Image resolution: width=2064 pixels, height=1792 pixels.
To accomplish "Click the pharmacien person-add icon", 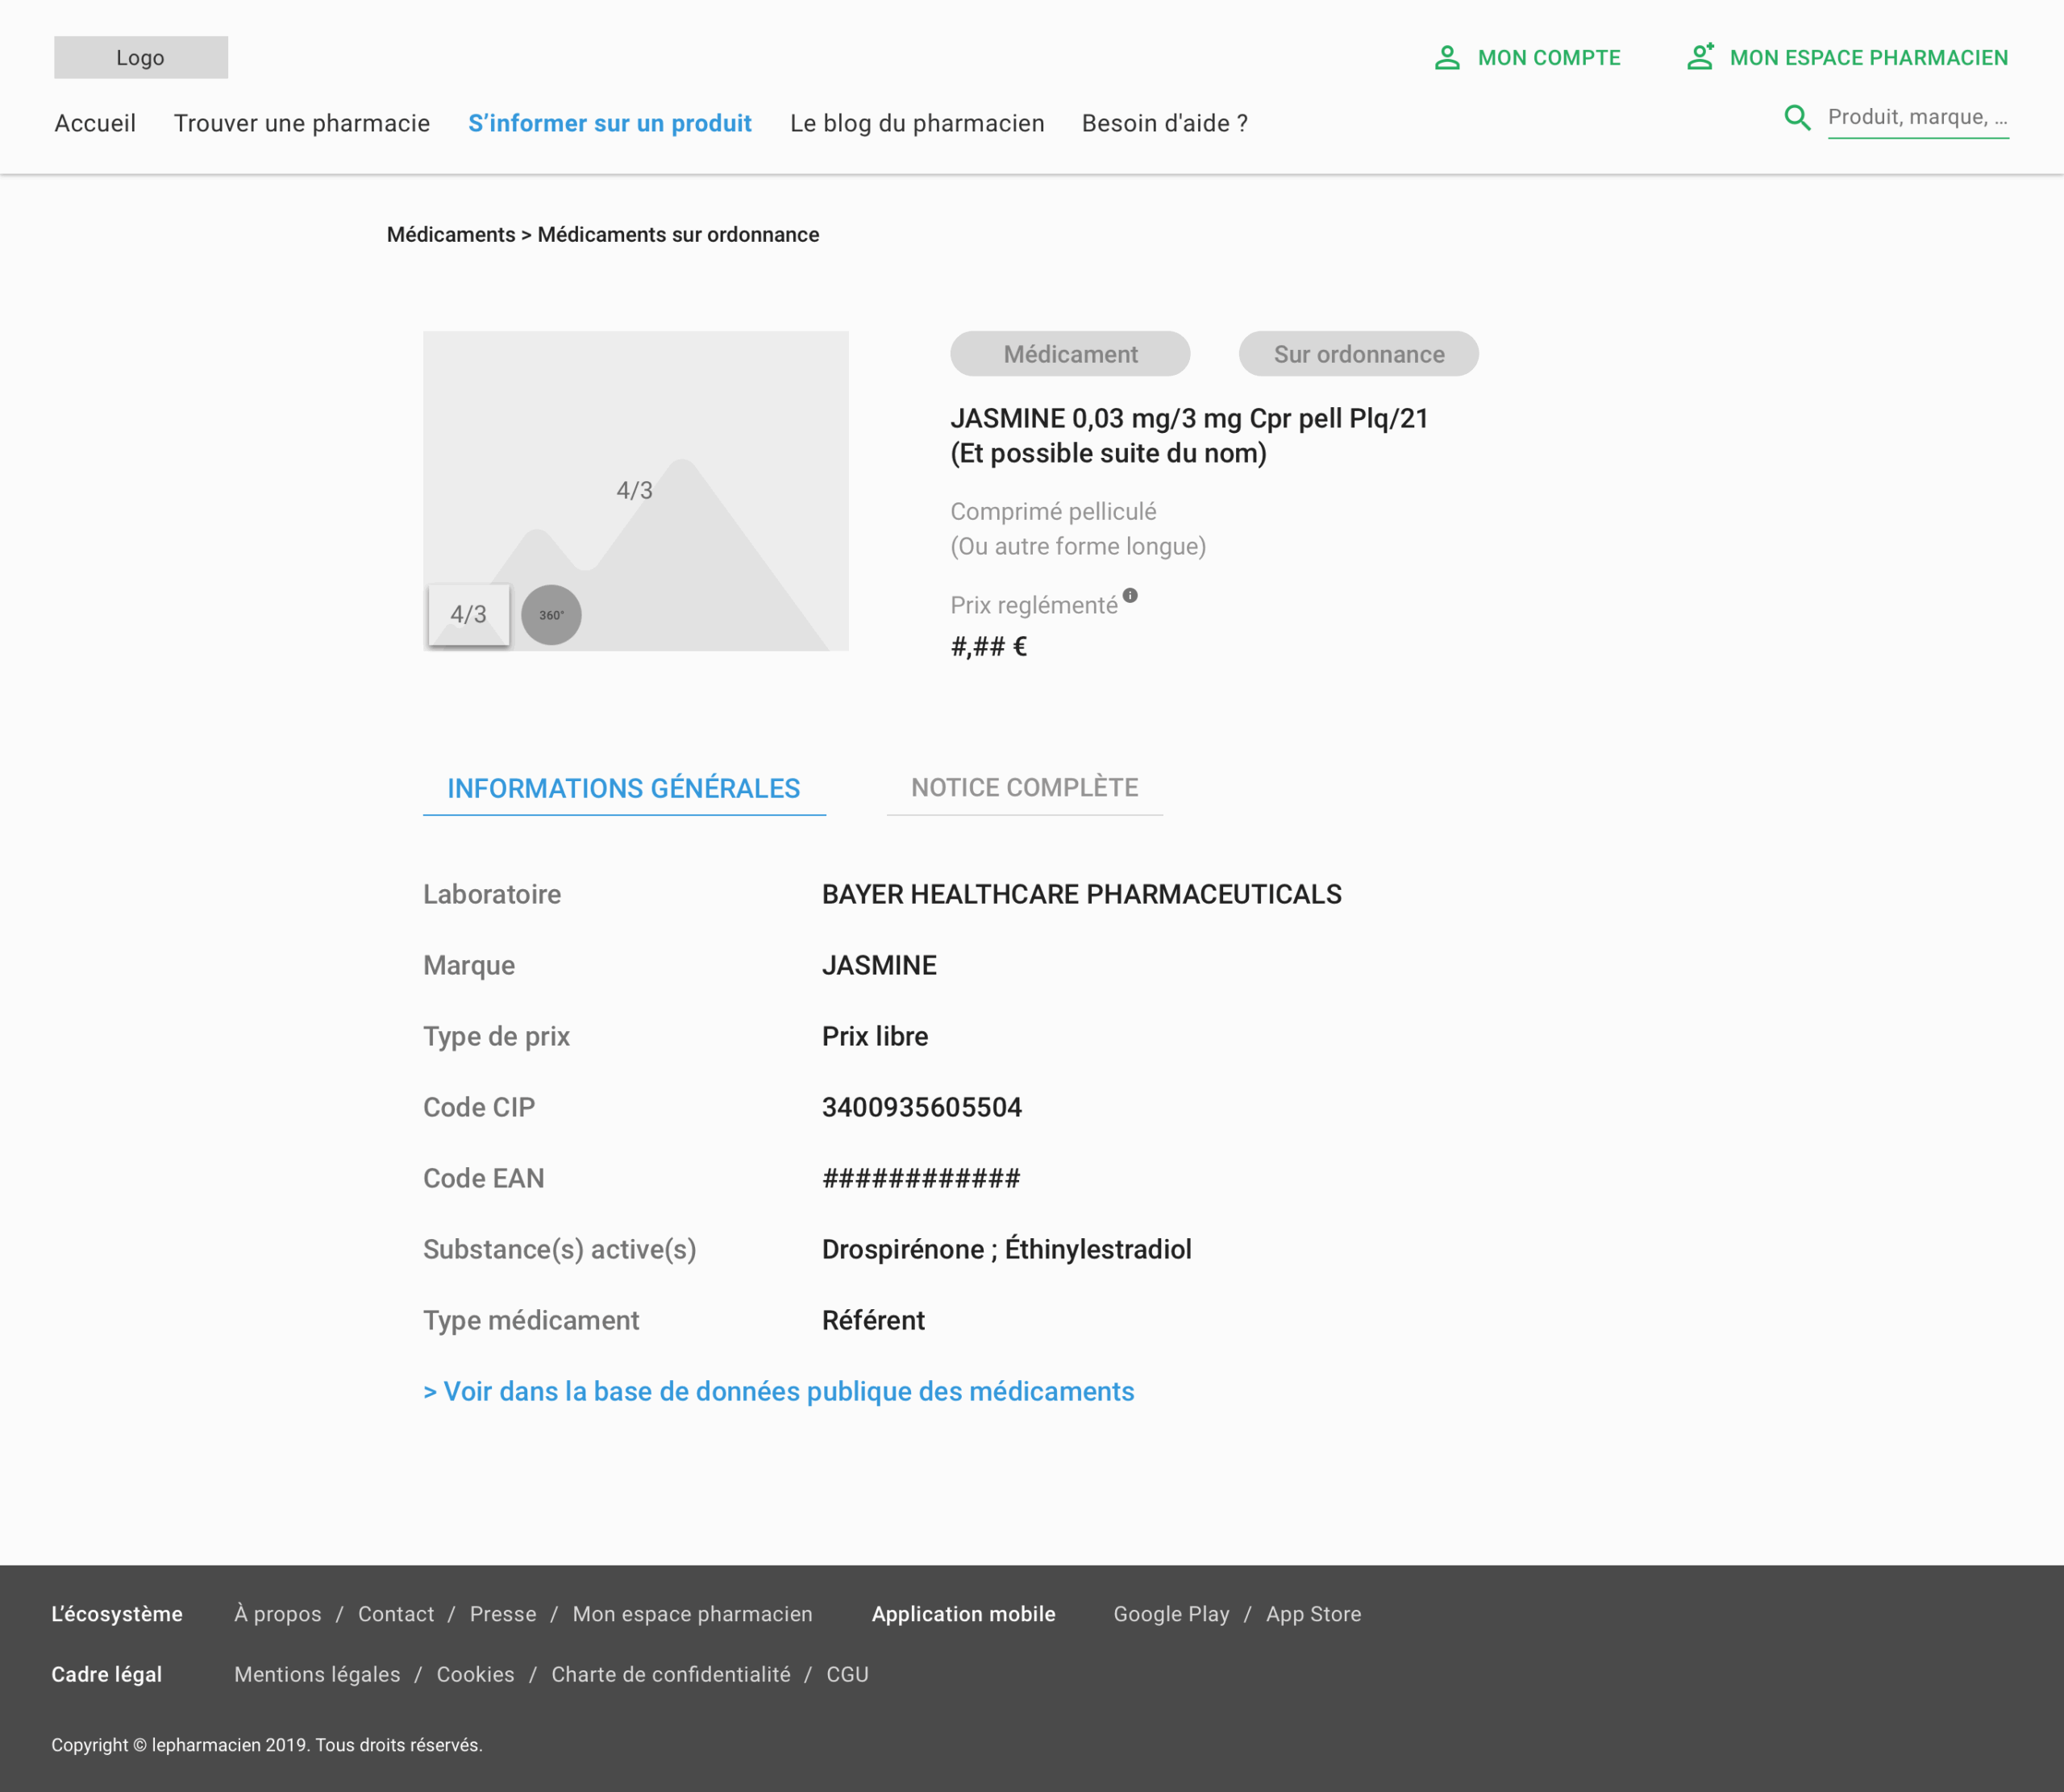I will (x=1700, y=56).
